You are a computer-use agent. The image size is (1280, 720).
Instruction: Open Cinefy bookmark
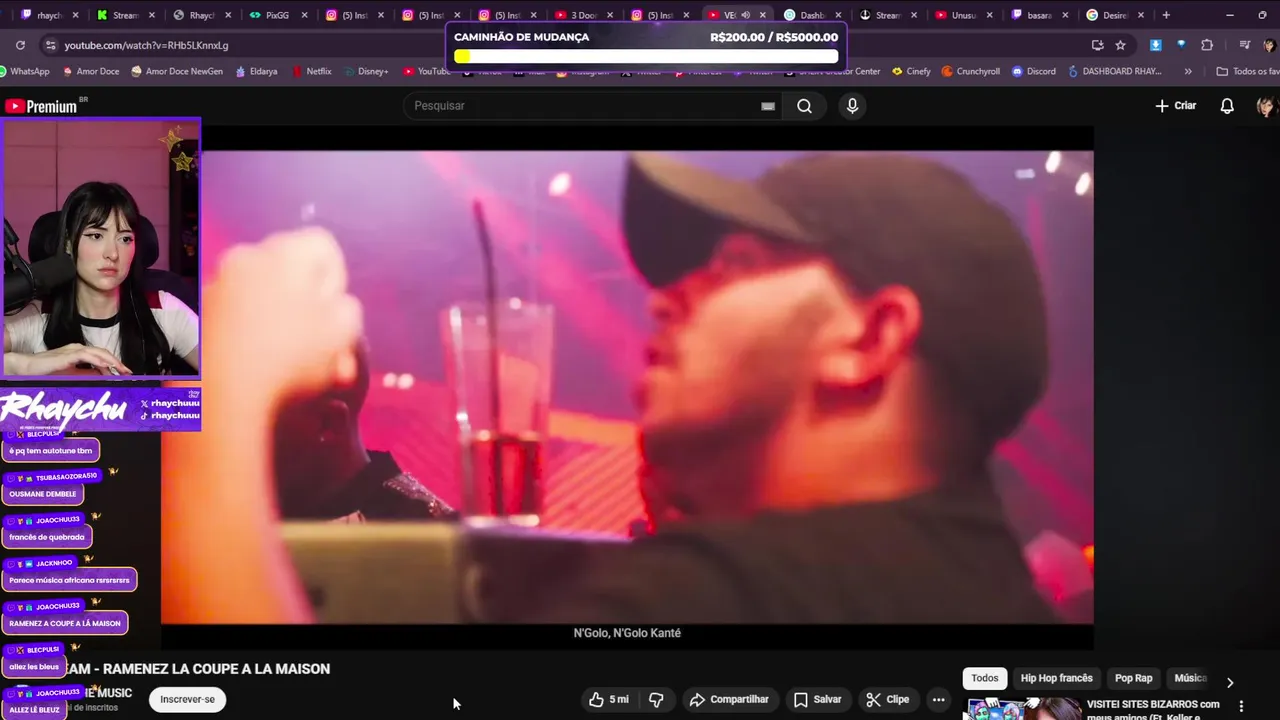(911, 72)
